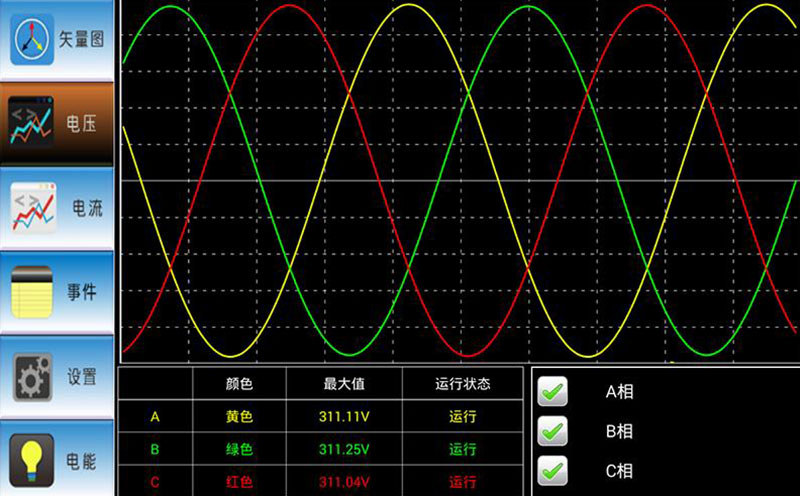Image resolution: width=800 pixels, height=496 pixels.
Task: Open the light bulb energy icon
Action: point(32,460)
